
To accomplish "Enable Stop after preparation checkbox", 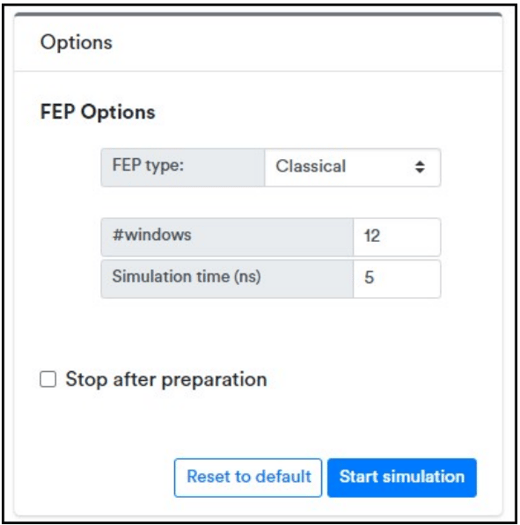I will (48, 379).
